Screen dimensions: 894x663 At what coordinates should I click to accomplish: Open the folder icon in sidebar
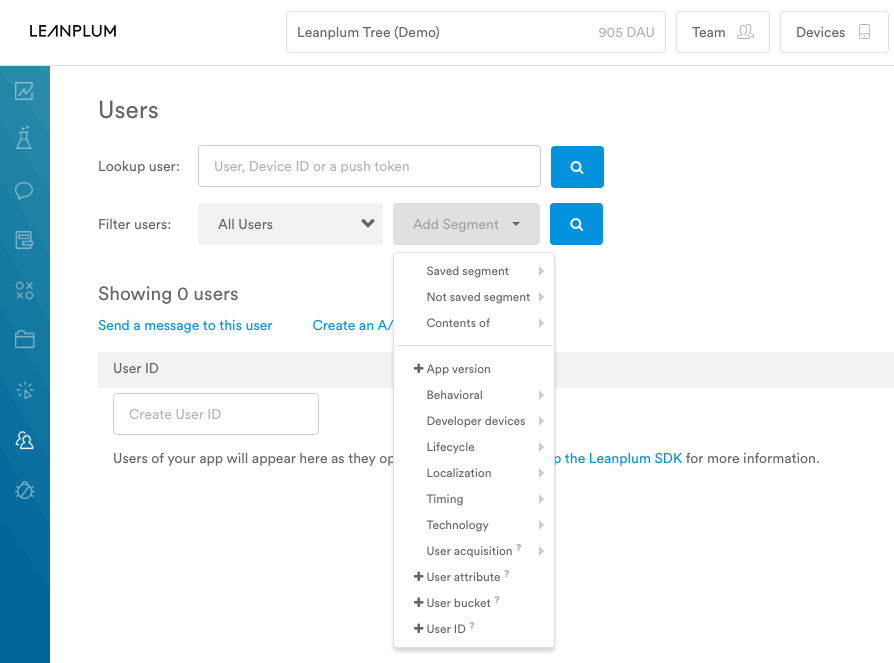tap(24, 340)
